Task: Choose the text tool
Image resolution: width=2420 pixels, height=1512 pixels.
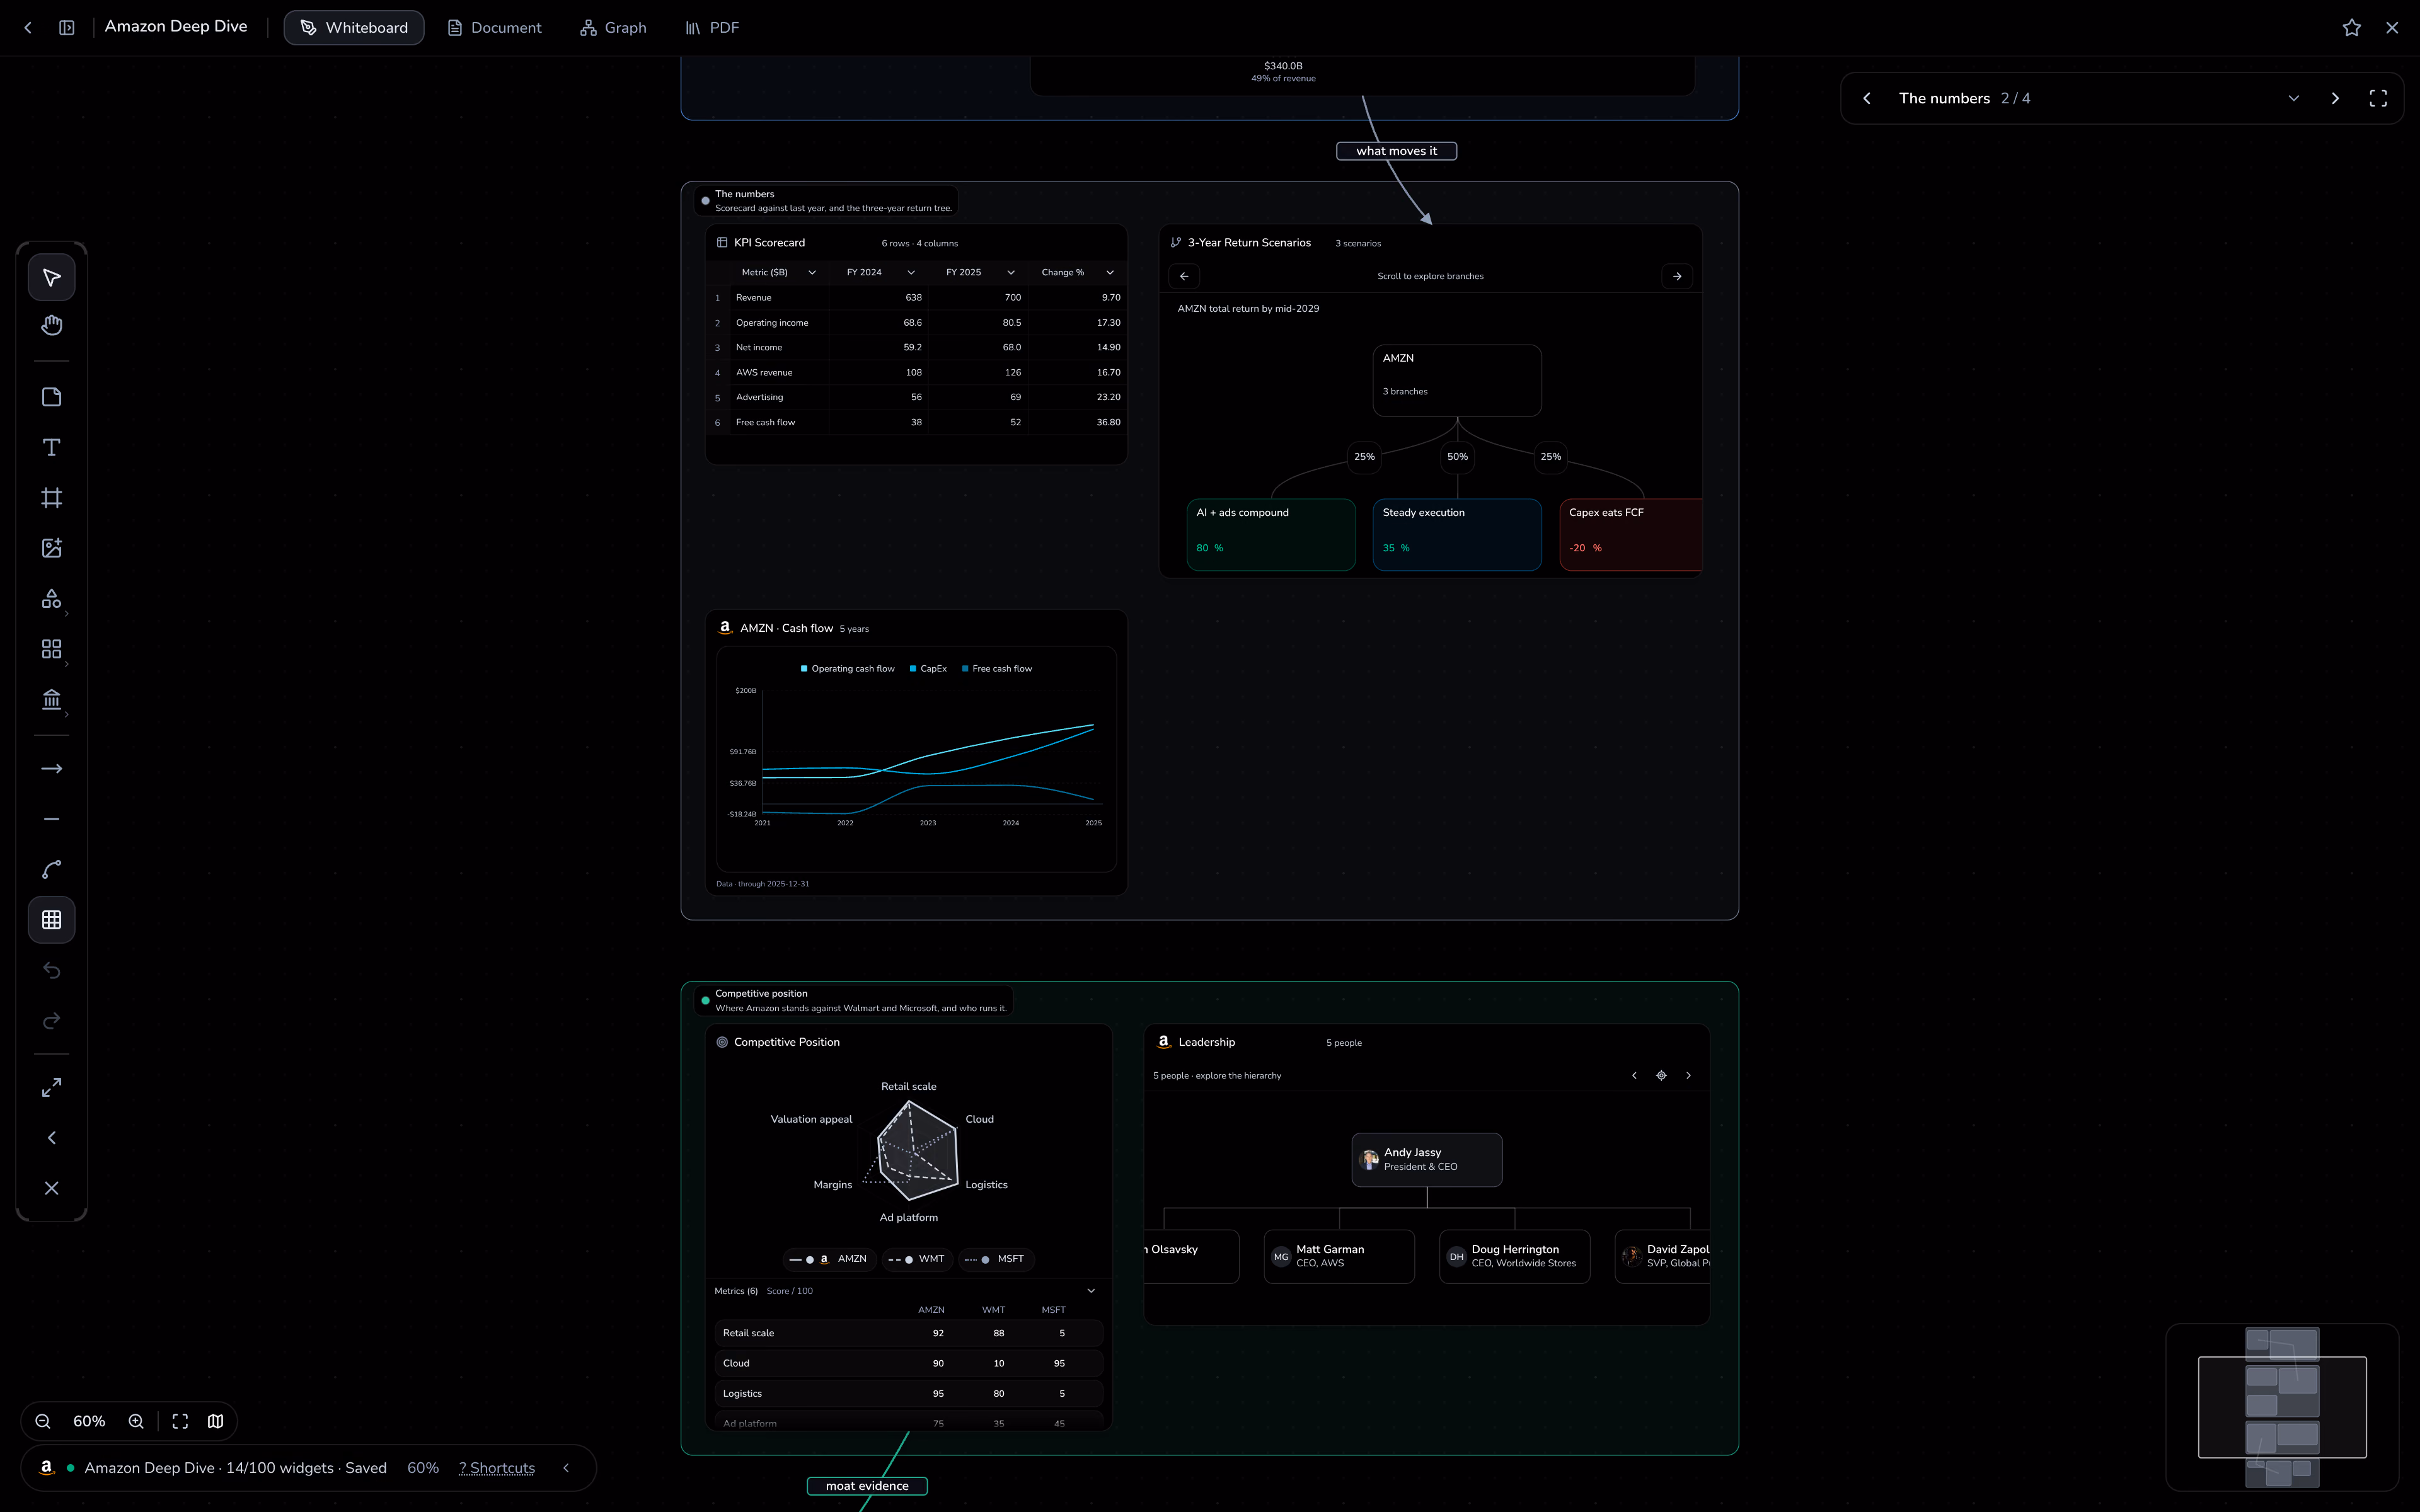Action: pyautogui.click(x=52, y=447)
